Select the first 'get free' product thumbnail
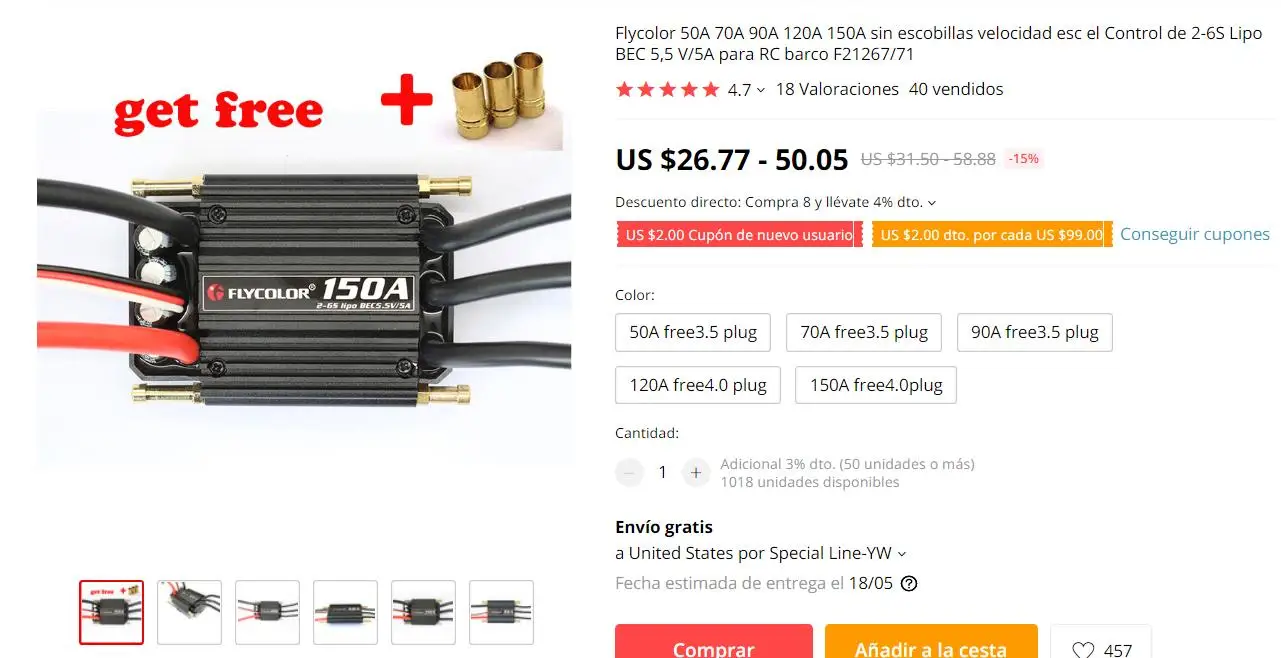The height and width of the screenshot is (658, 1281). pyautogui.click(x=111, y=612)
